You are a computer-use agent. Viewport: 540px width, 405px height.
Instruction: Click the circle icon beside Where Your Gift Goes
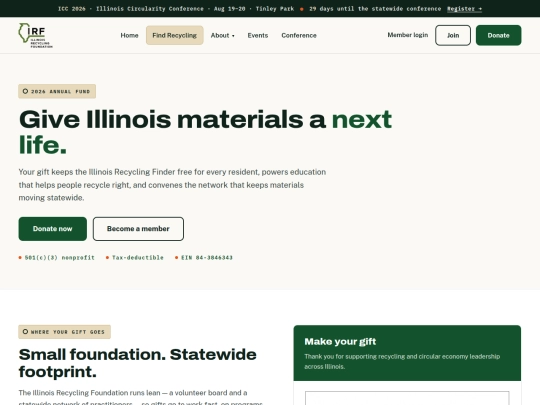(x=25, y=332)
